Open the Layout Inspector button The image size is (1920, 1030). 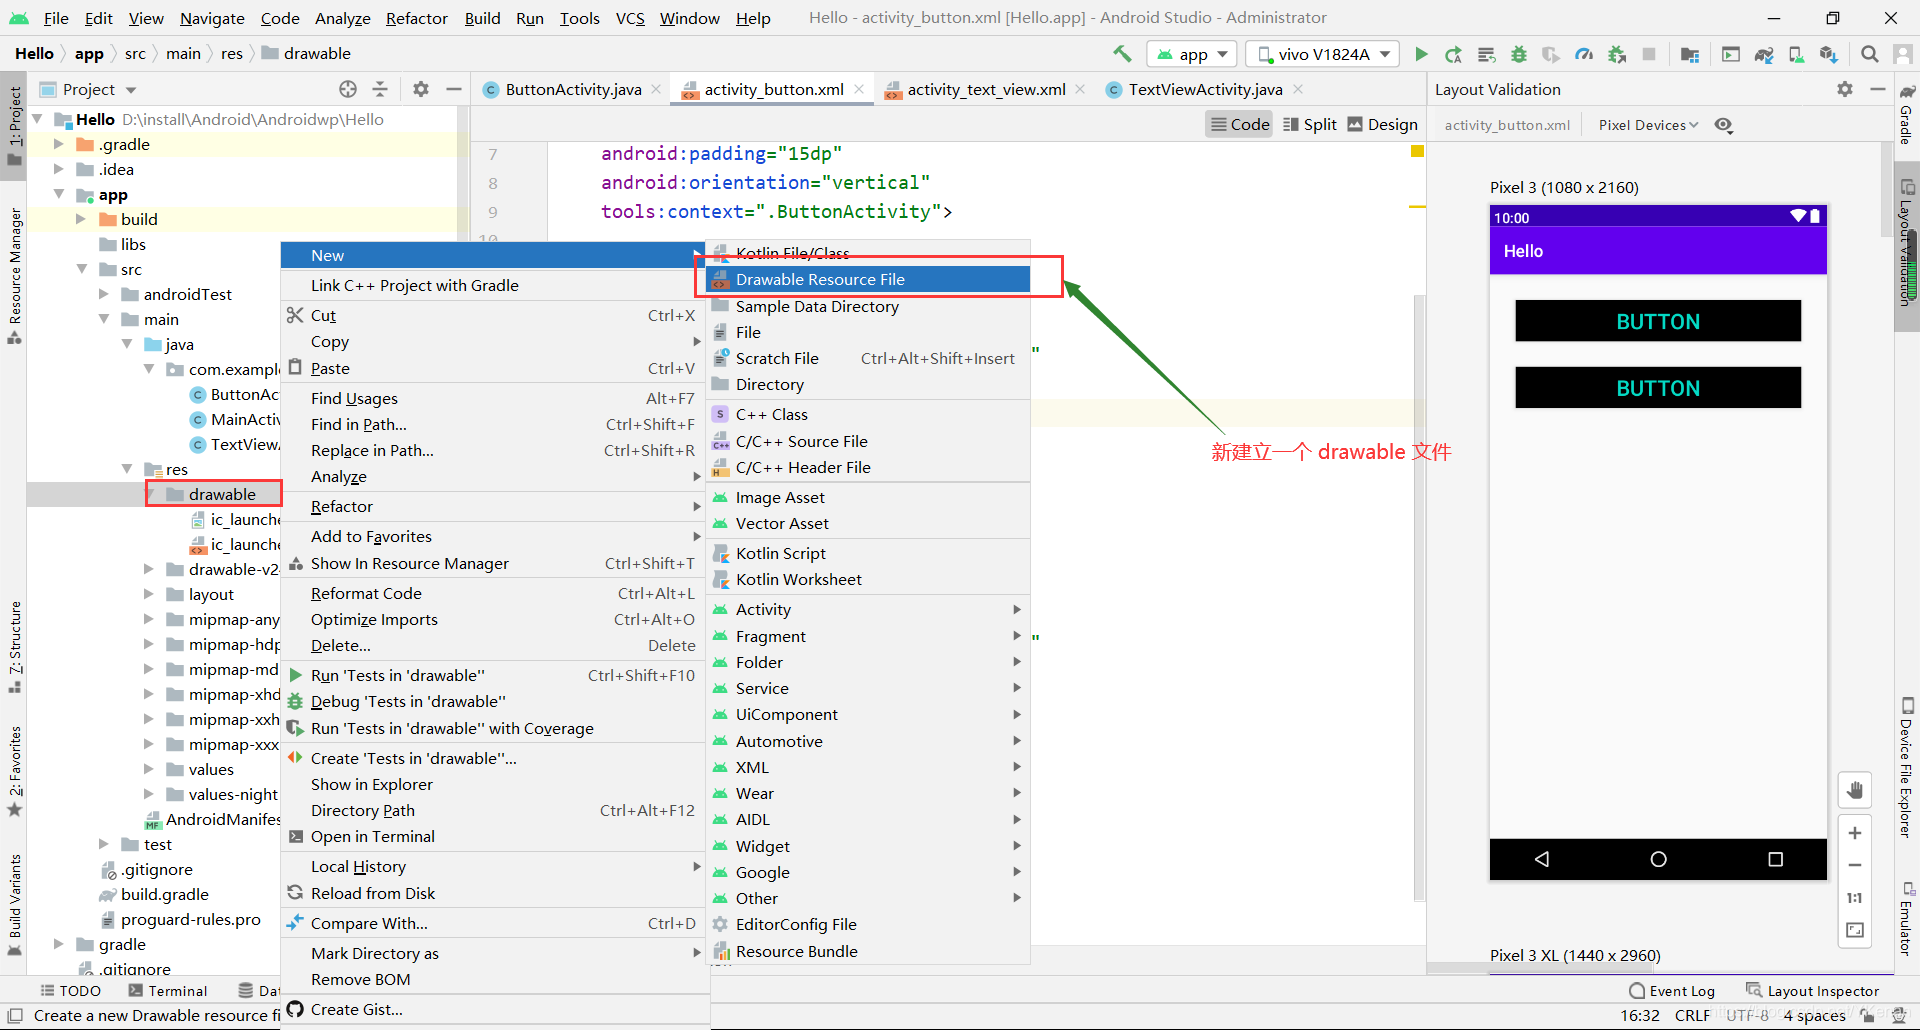1812,990
